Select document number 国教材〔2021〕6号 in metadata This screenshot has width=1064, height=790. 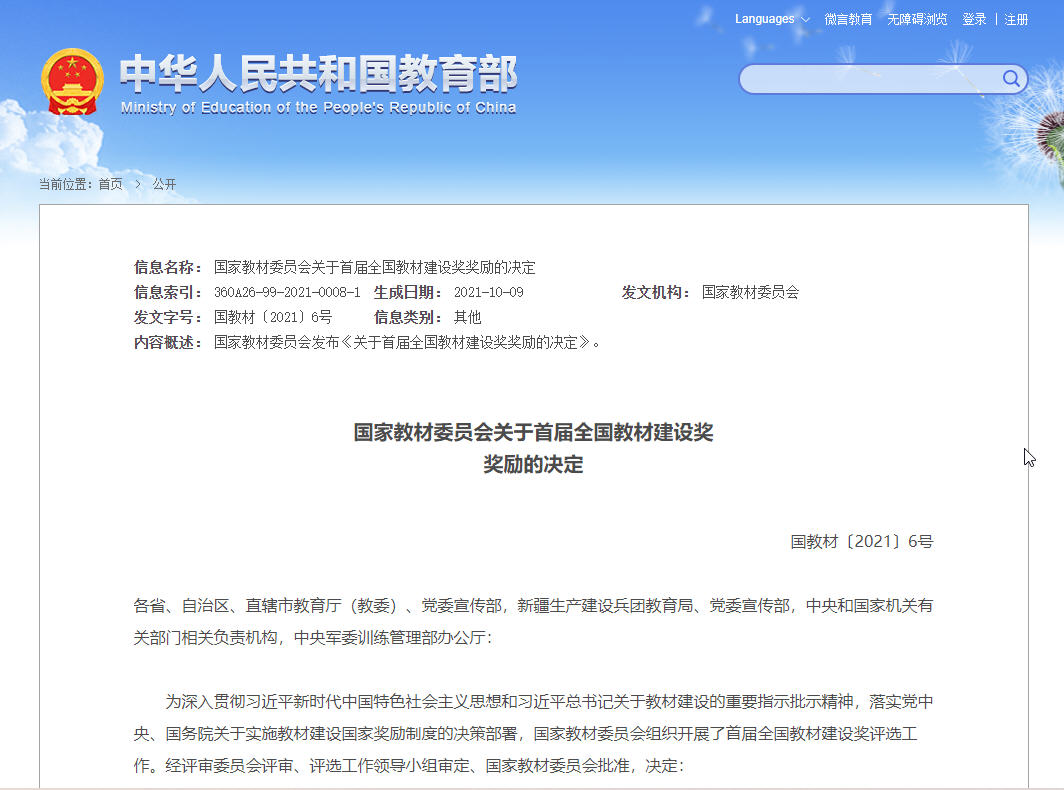coord(273,317)
